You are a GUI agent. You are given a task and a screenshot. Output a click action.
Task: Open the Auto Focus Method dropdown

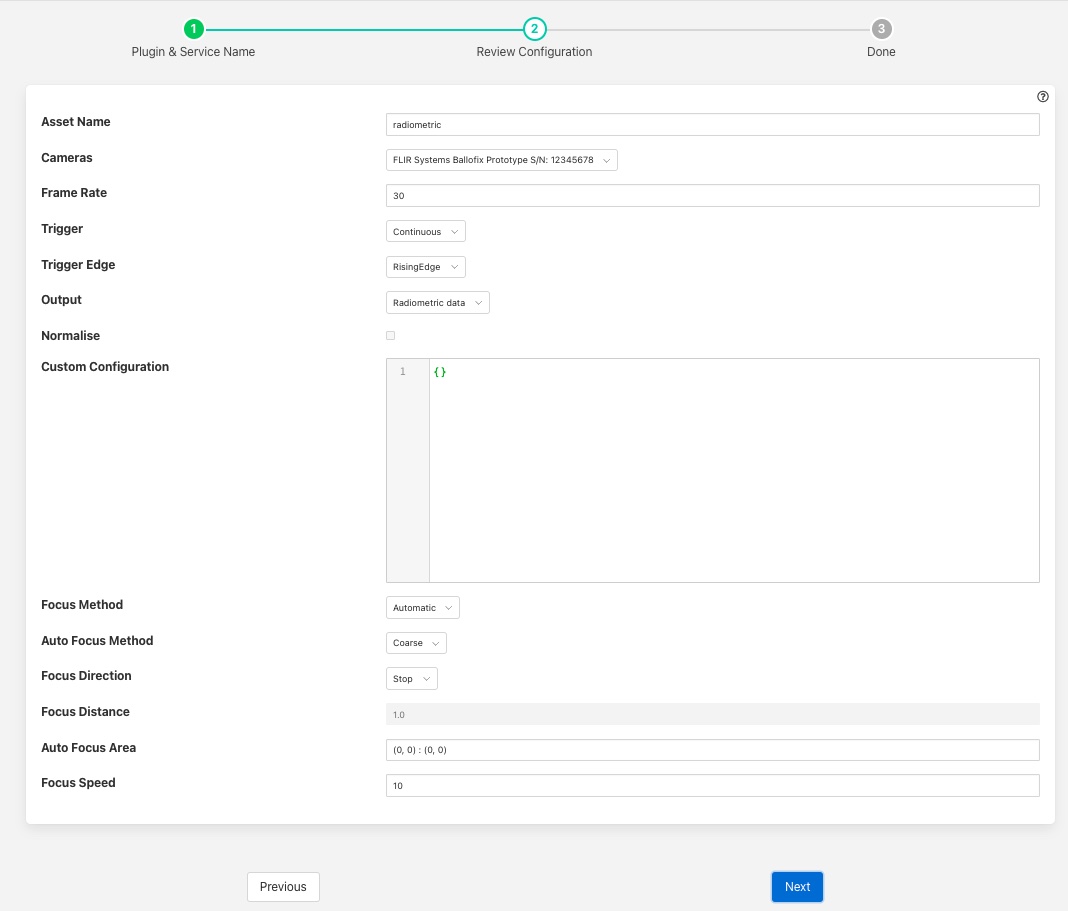pyautogui.click(x=416, y=643)
